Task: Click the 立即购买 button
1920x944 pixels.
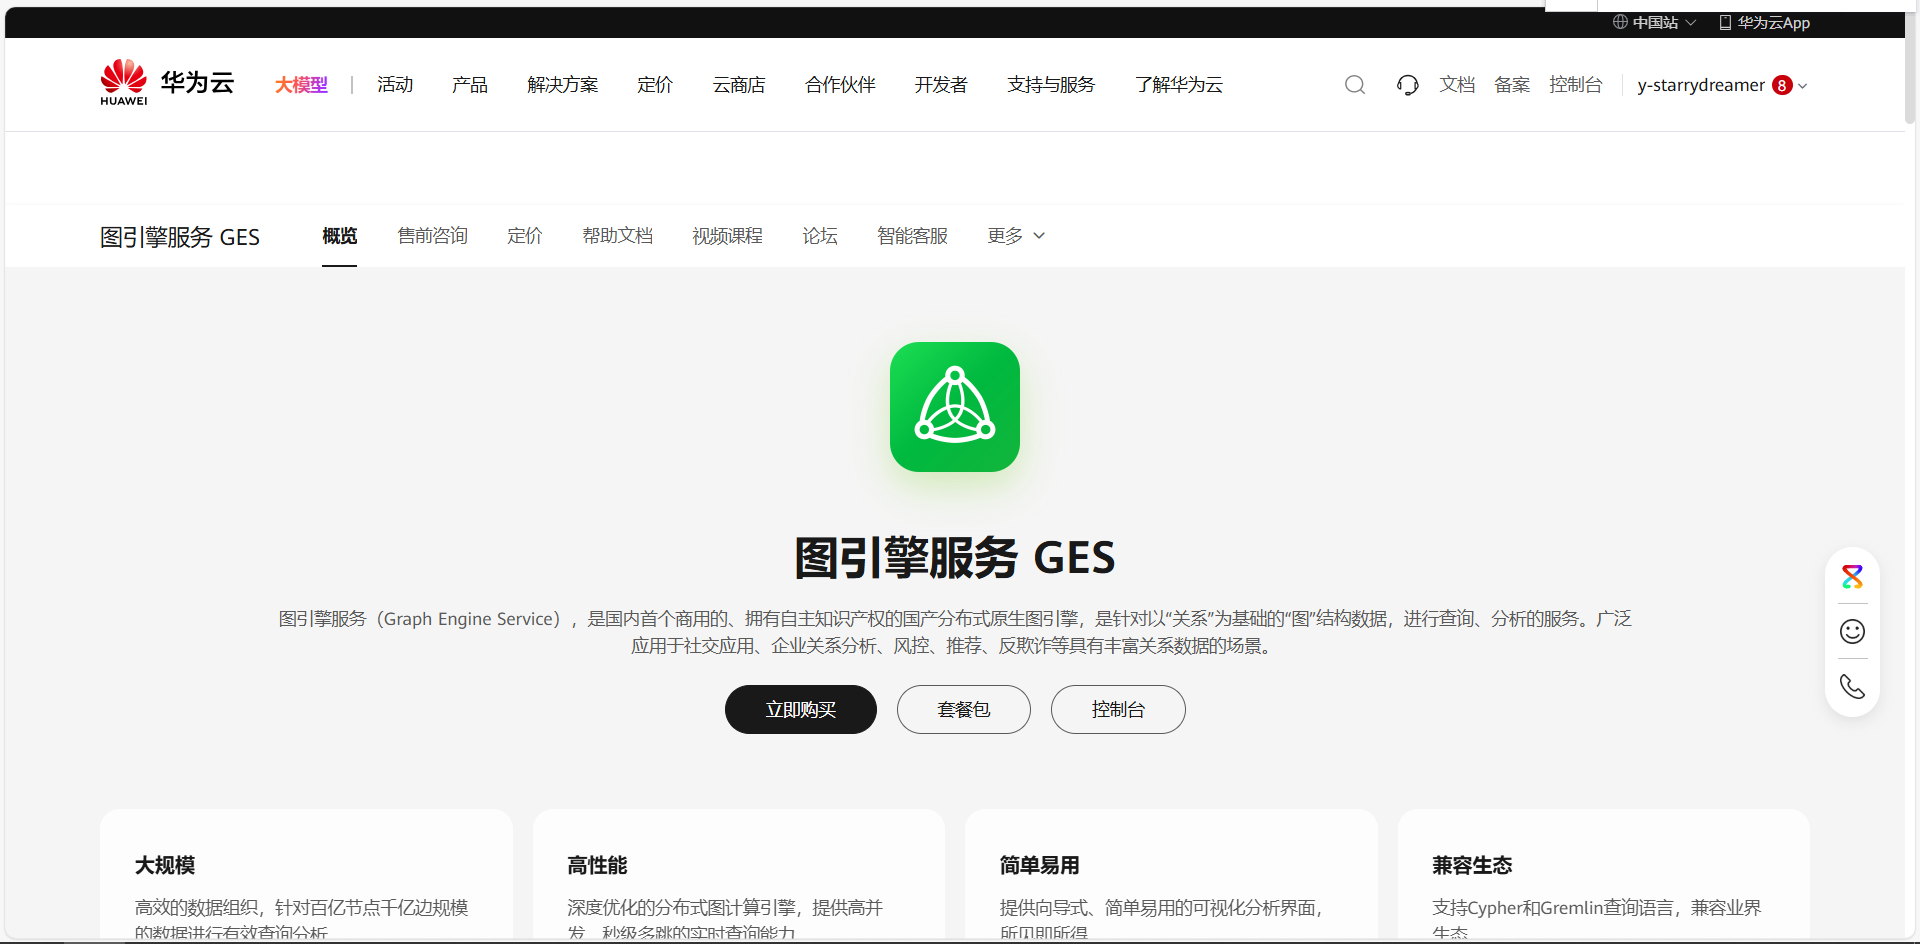Action: pyautogui.click(x=801, y=709)
